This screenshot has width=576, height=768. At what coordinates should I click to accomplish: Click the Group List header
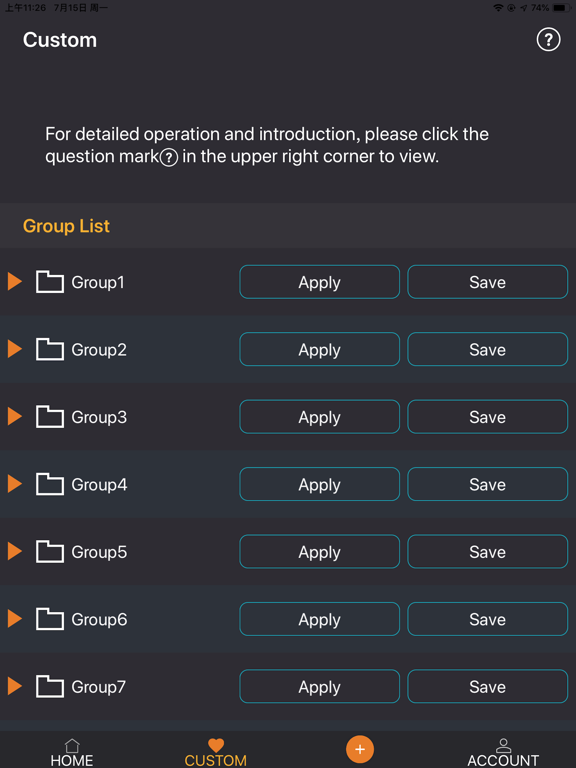coord(66,226)
